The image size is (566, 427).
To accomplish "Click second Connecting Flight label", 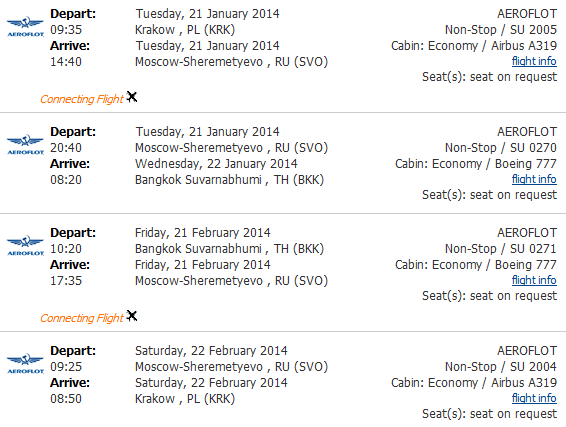I will pyautogui.click(x=82, y=318).
